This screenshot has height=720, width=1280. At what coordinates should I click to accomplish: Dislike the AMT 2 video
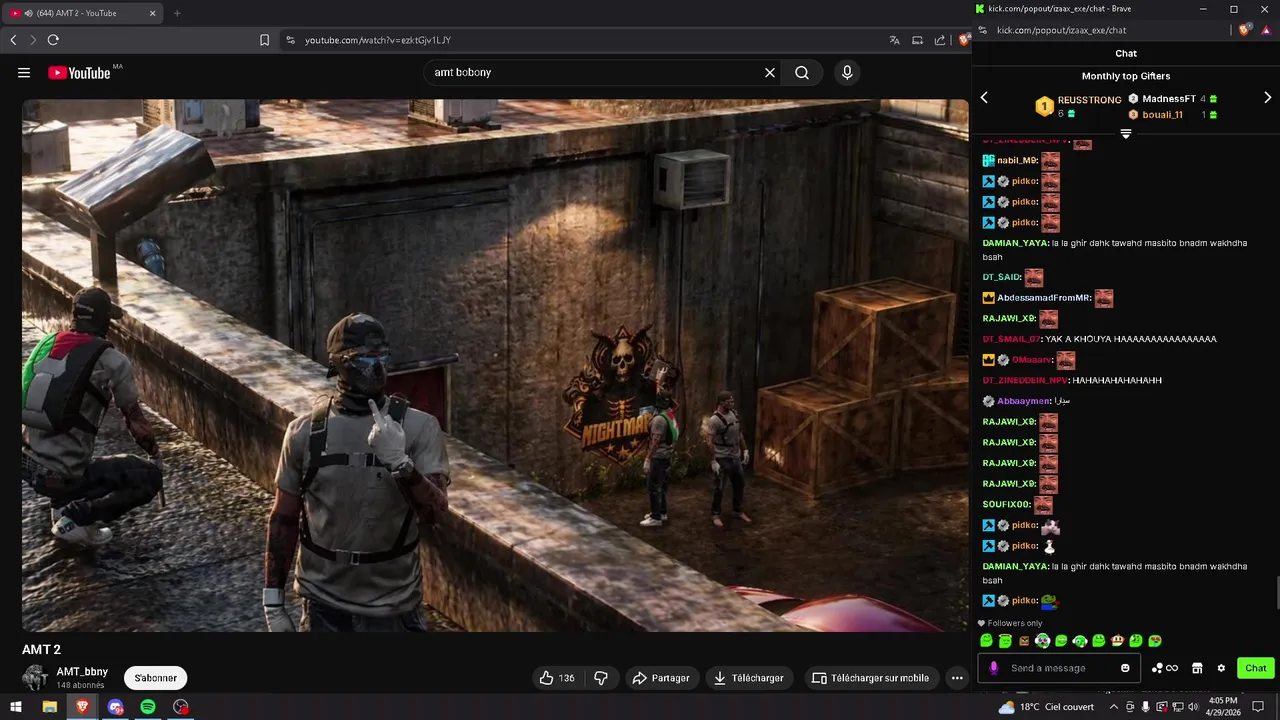point(601,678)
